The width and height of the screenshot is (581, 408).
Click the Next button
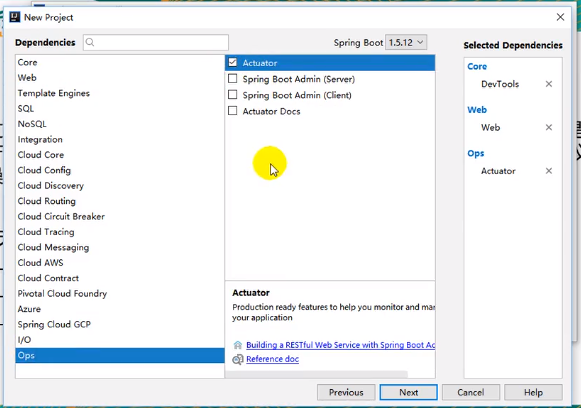click(x=408, y=392)
